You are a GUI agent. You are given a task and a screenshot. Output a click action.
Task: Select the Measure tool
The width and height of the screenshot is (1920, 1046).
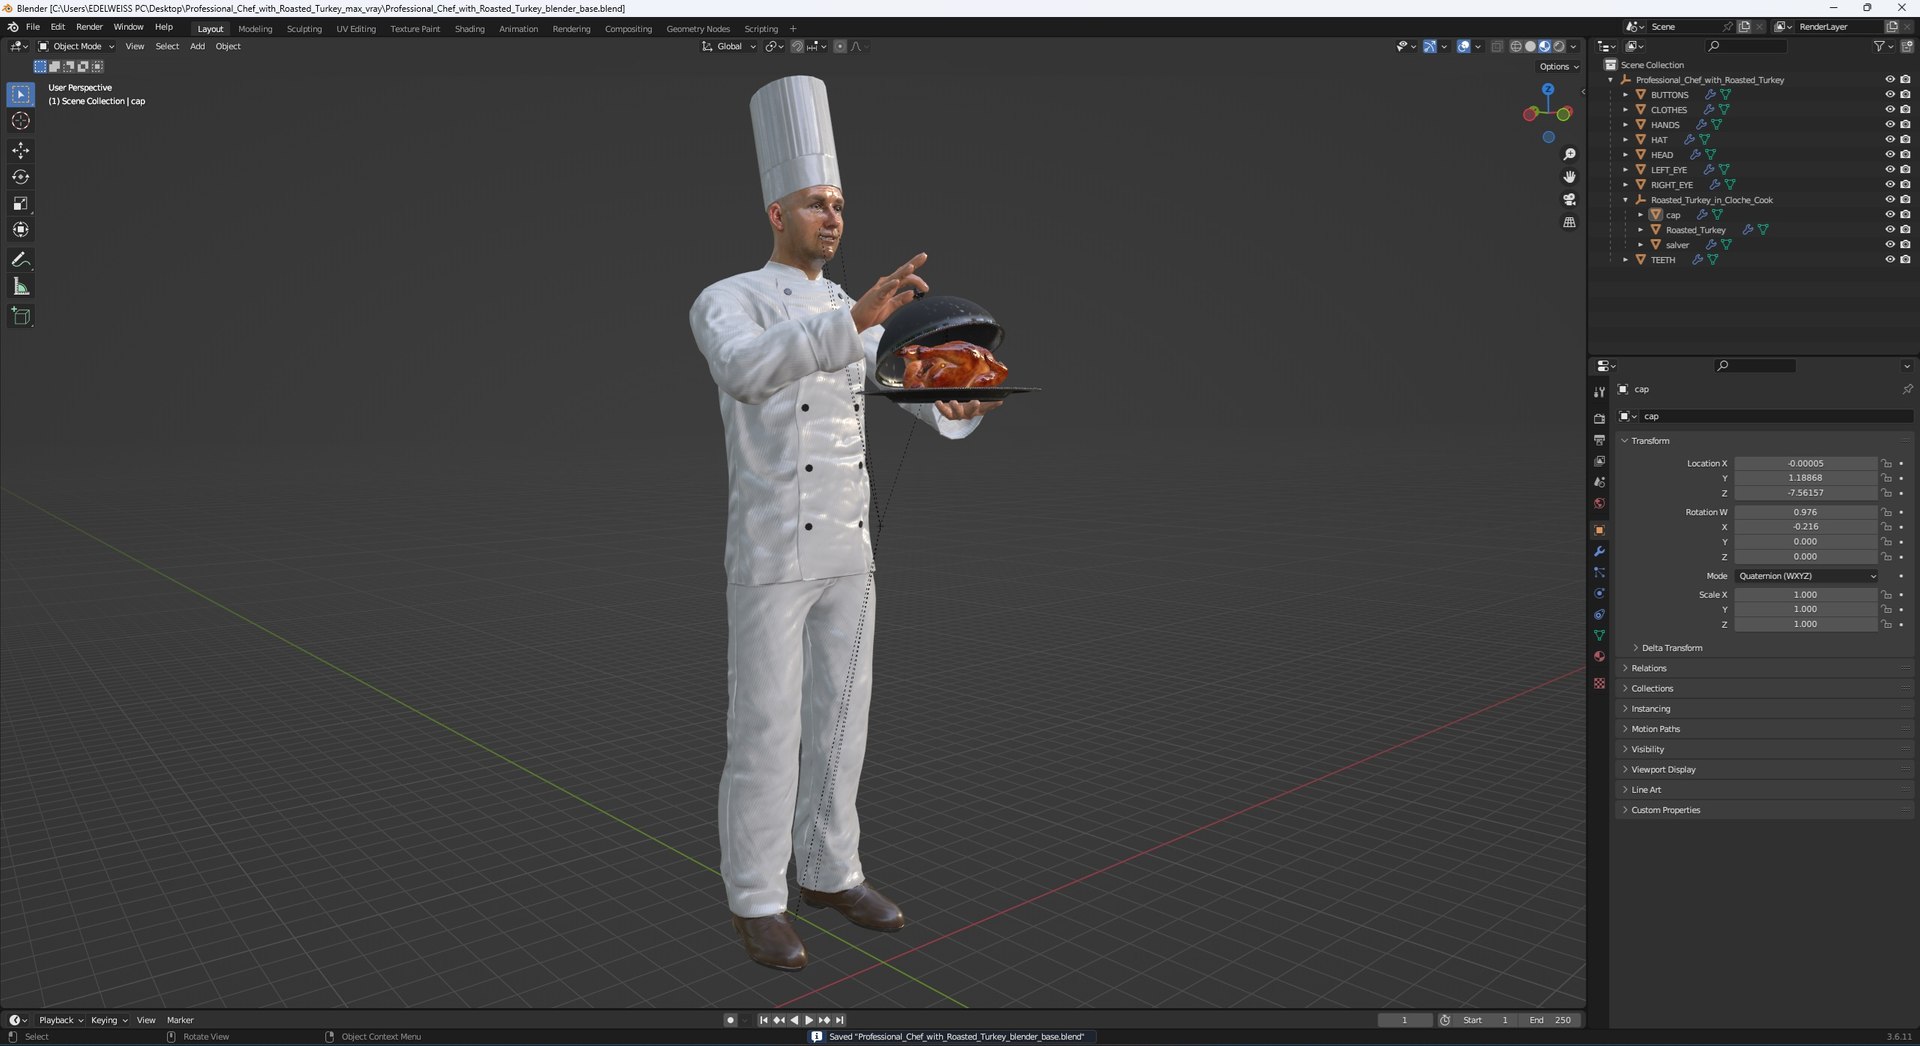point(20,287)
